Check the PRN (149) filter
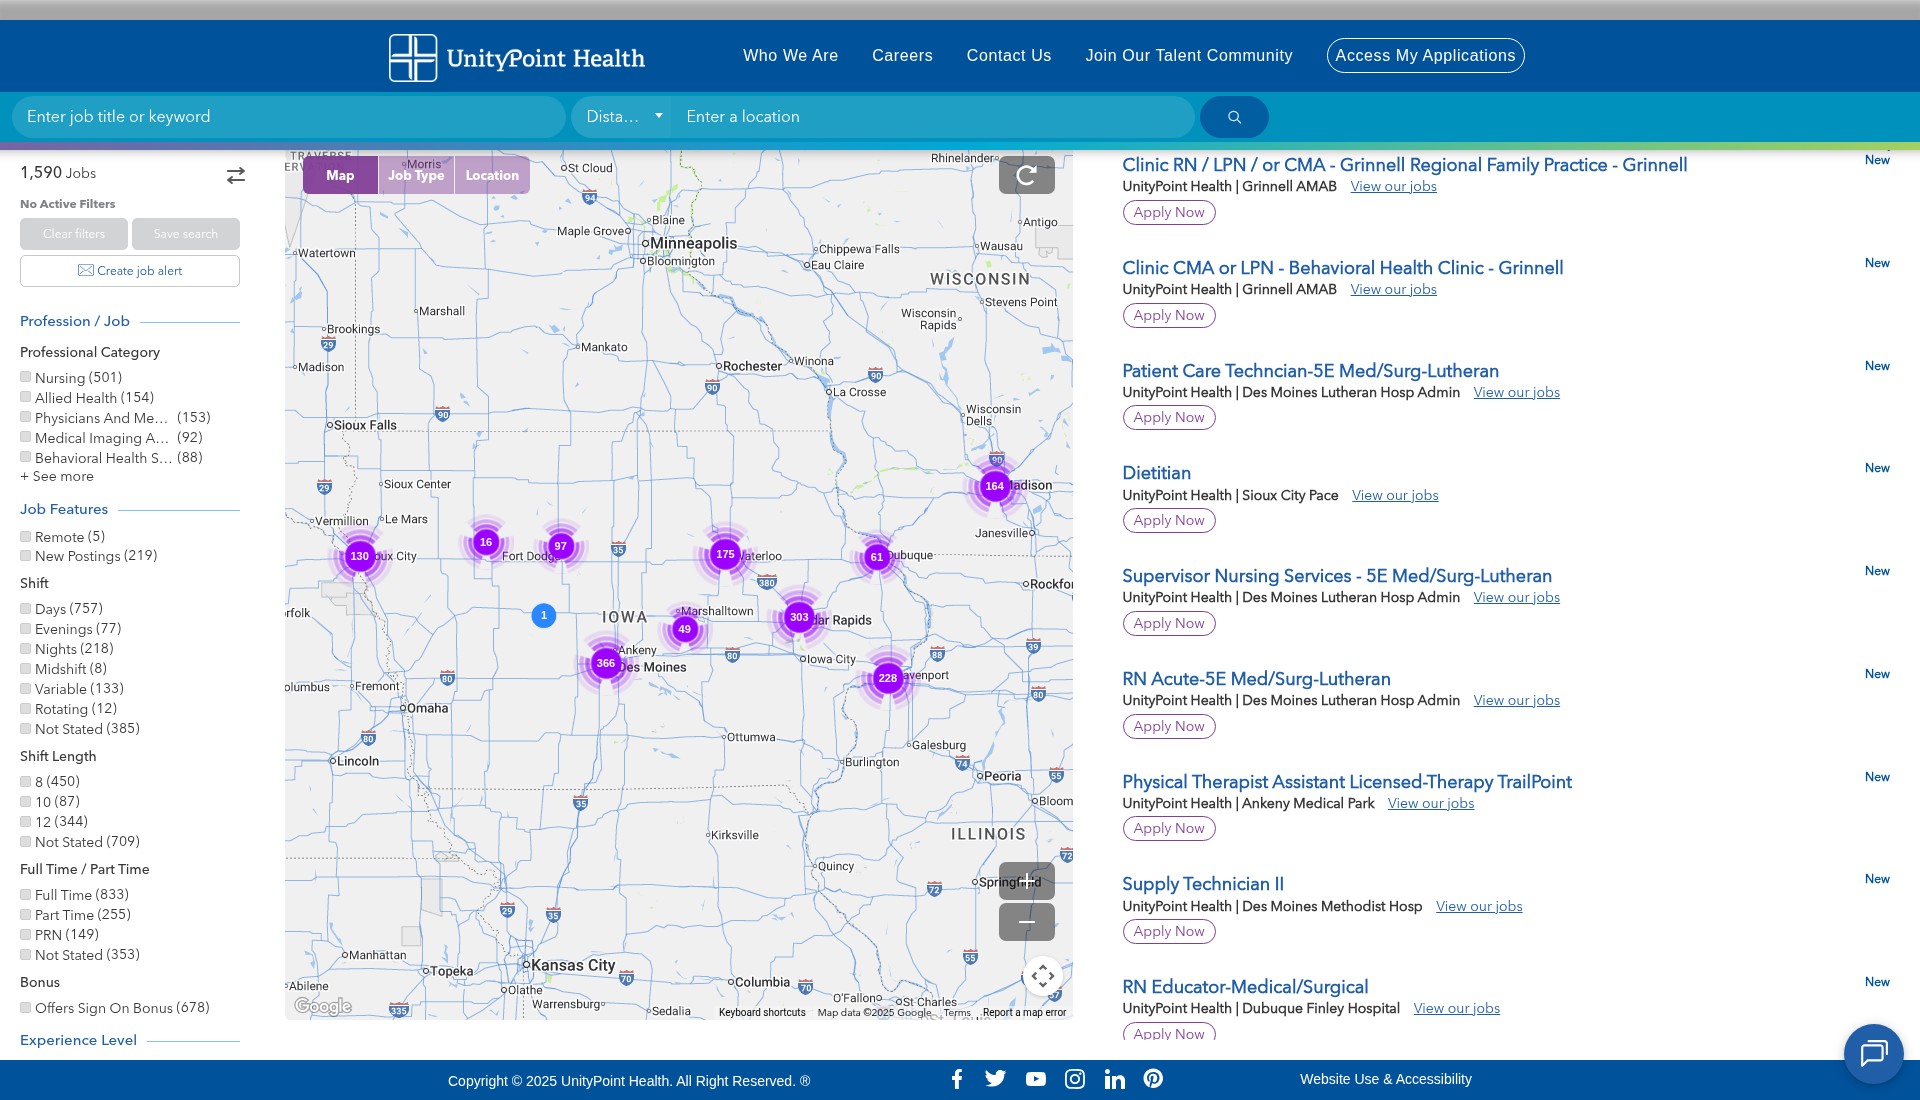 [x=26, y=934]
